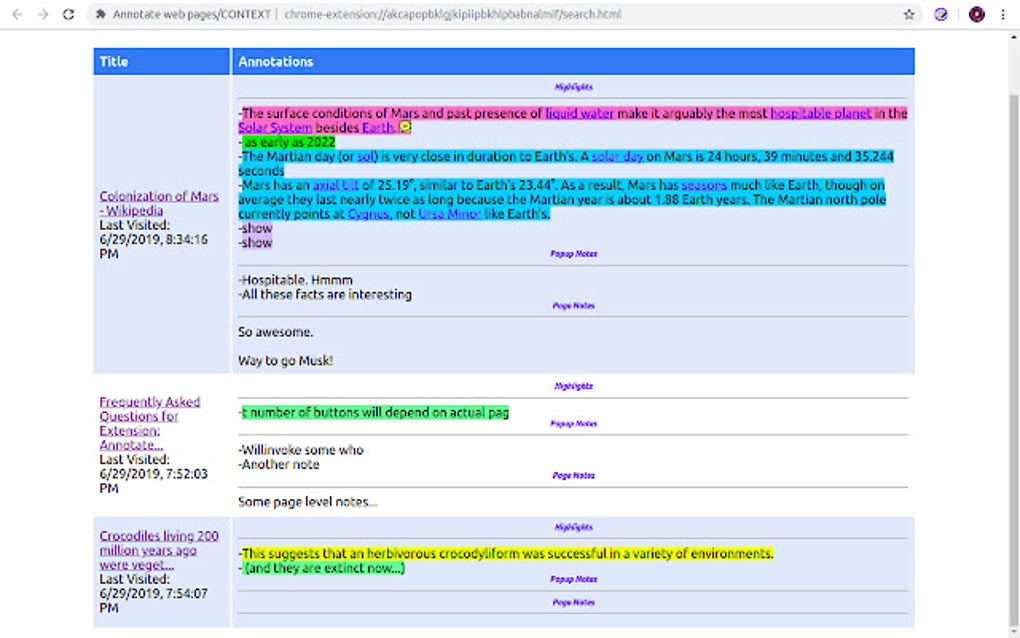This screenshot has width=1020, height=638.
Task: Click the 'liquid water' hyperlink
Action: [581, 113]
